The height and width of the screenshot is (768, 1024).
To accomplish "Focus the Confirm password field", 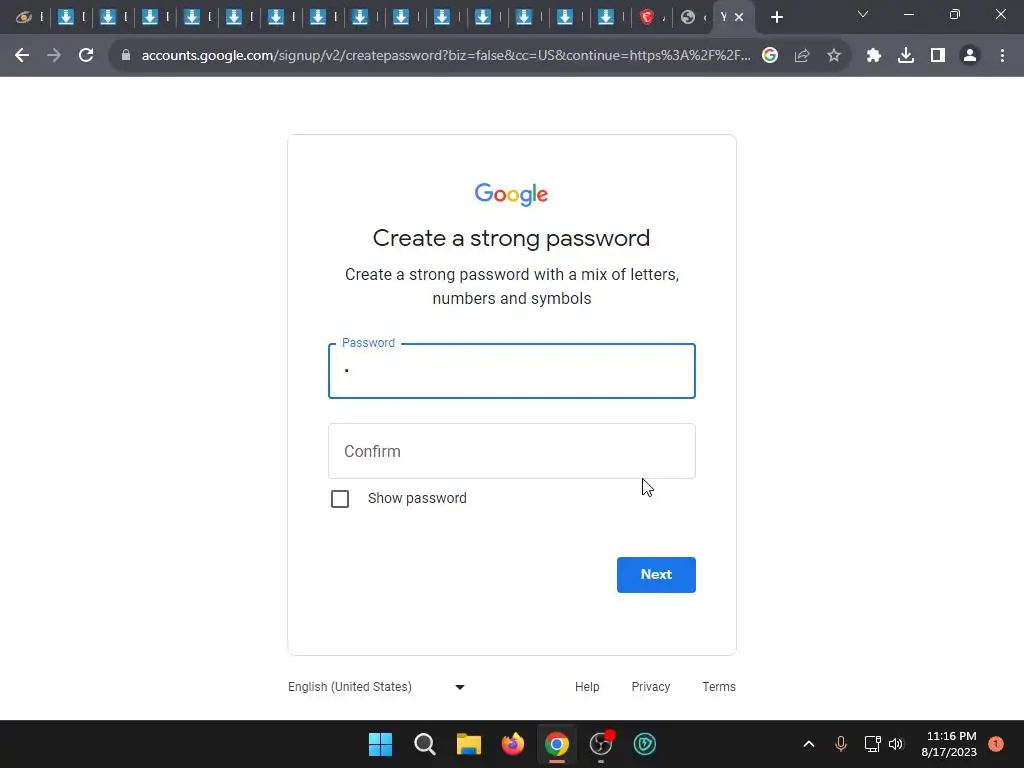I will [x=512, y=451].
